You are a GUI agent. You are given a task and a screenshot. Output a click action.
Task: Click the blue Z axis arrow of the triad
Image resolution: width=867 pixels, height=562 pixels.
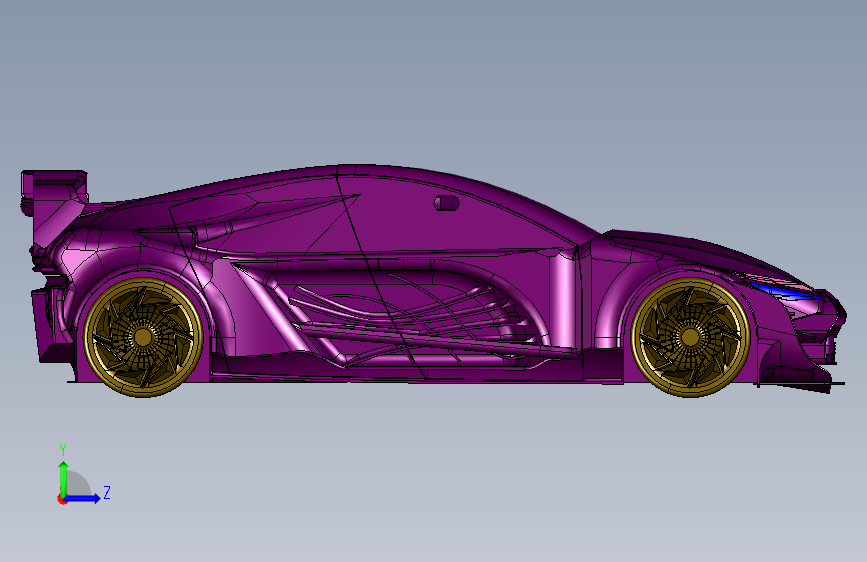(82, 498)
